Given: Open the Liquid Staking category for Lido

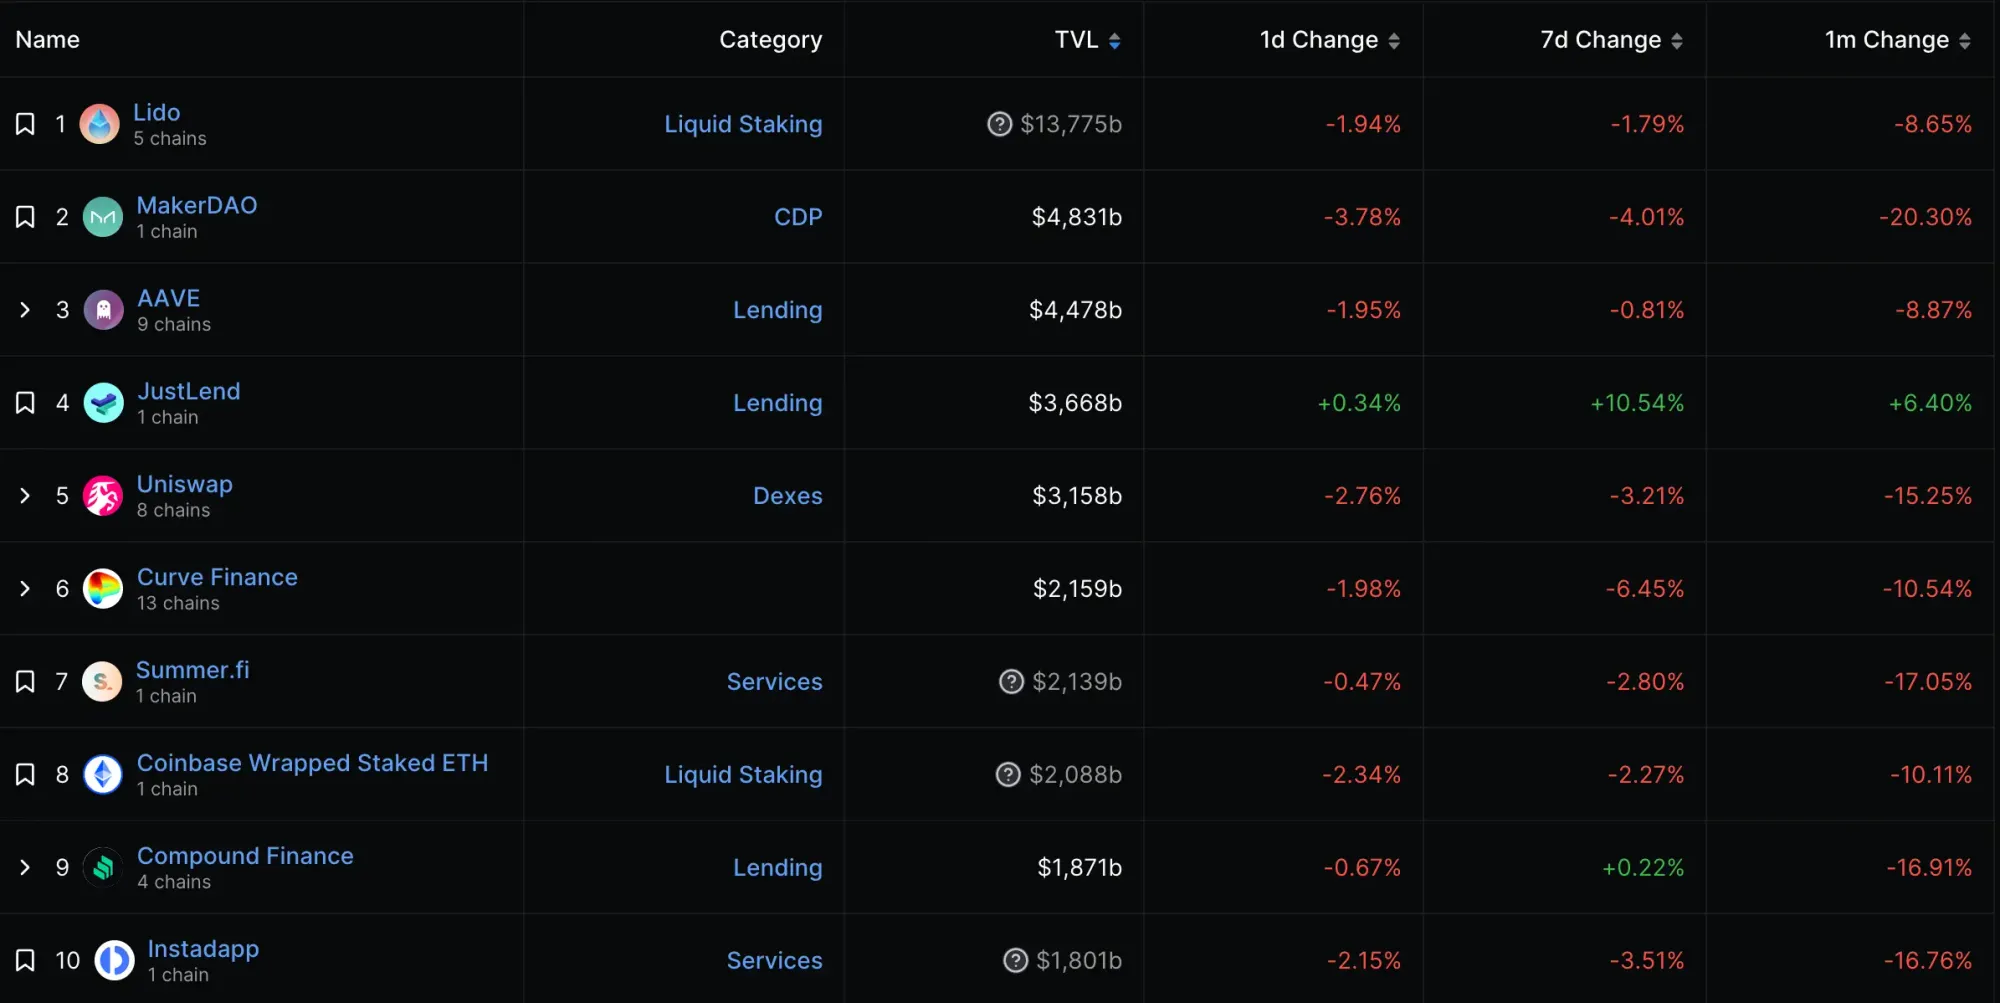Looking at the screenshot, I should click(x=743, y=124).
